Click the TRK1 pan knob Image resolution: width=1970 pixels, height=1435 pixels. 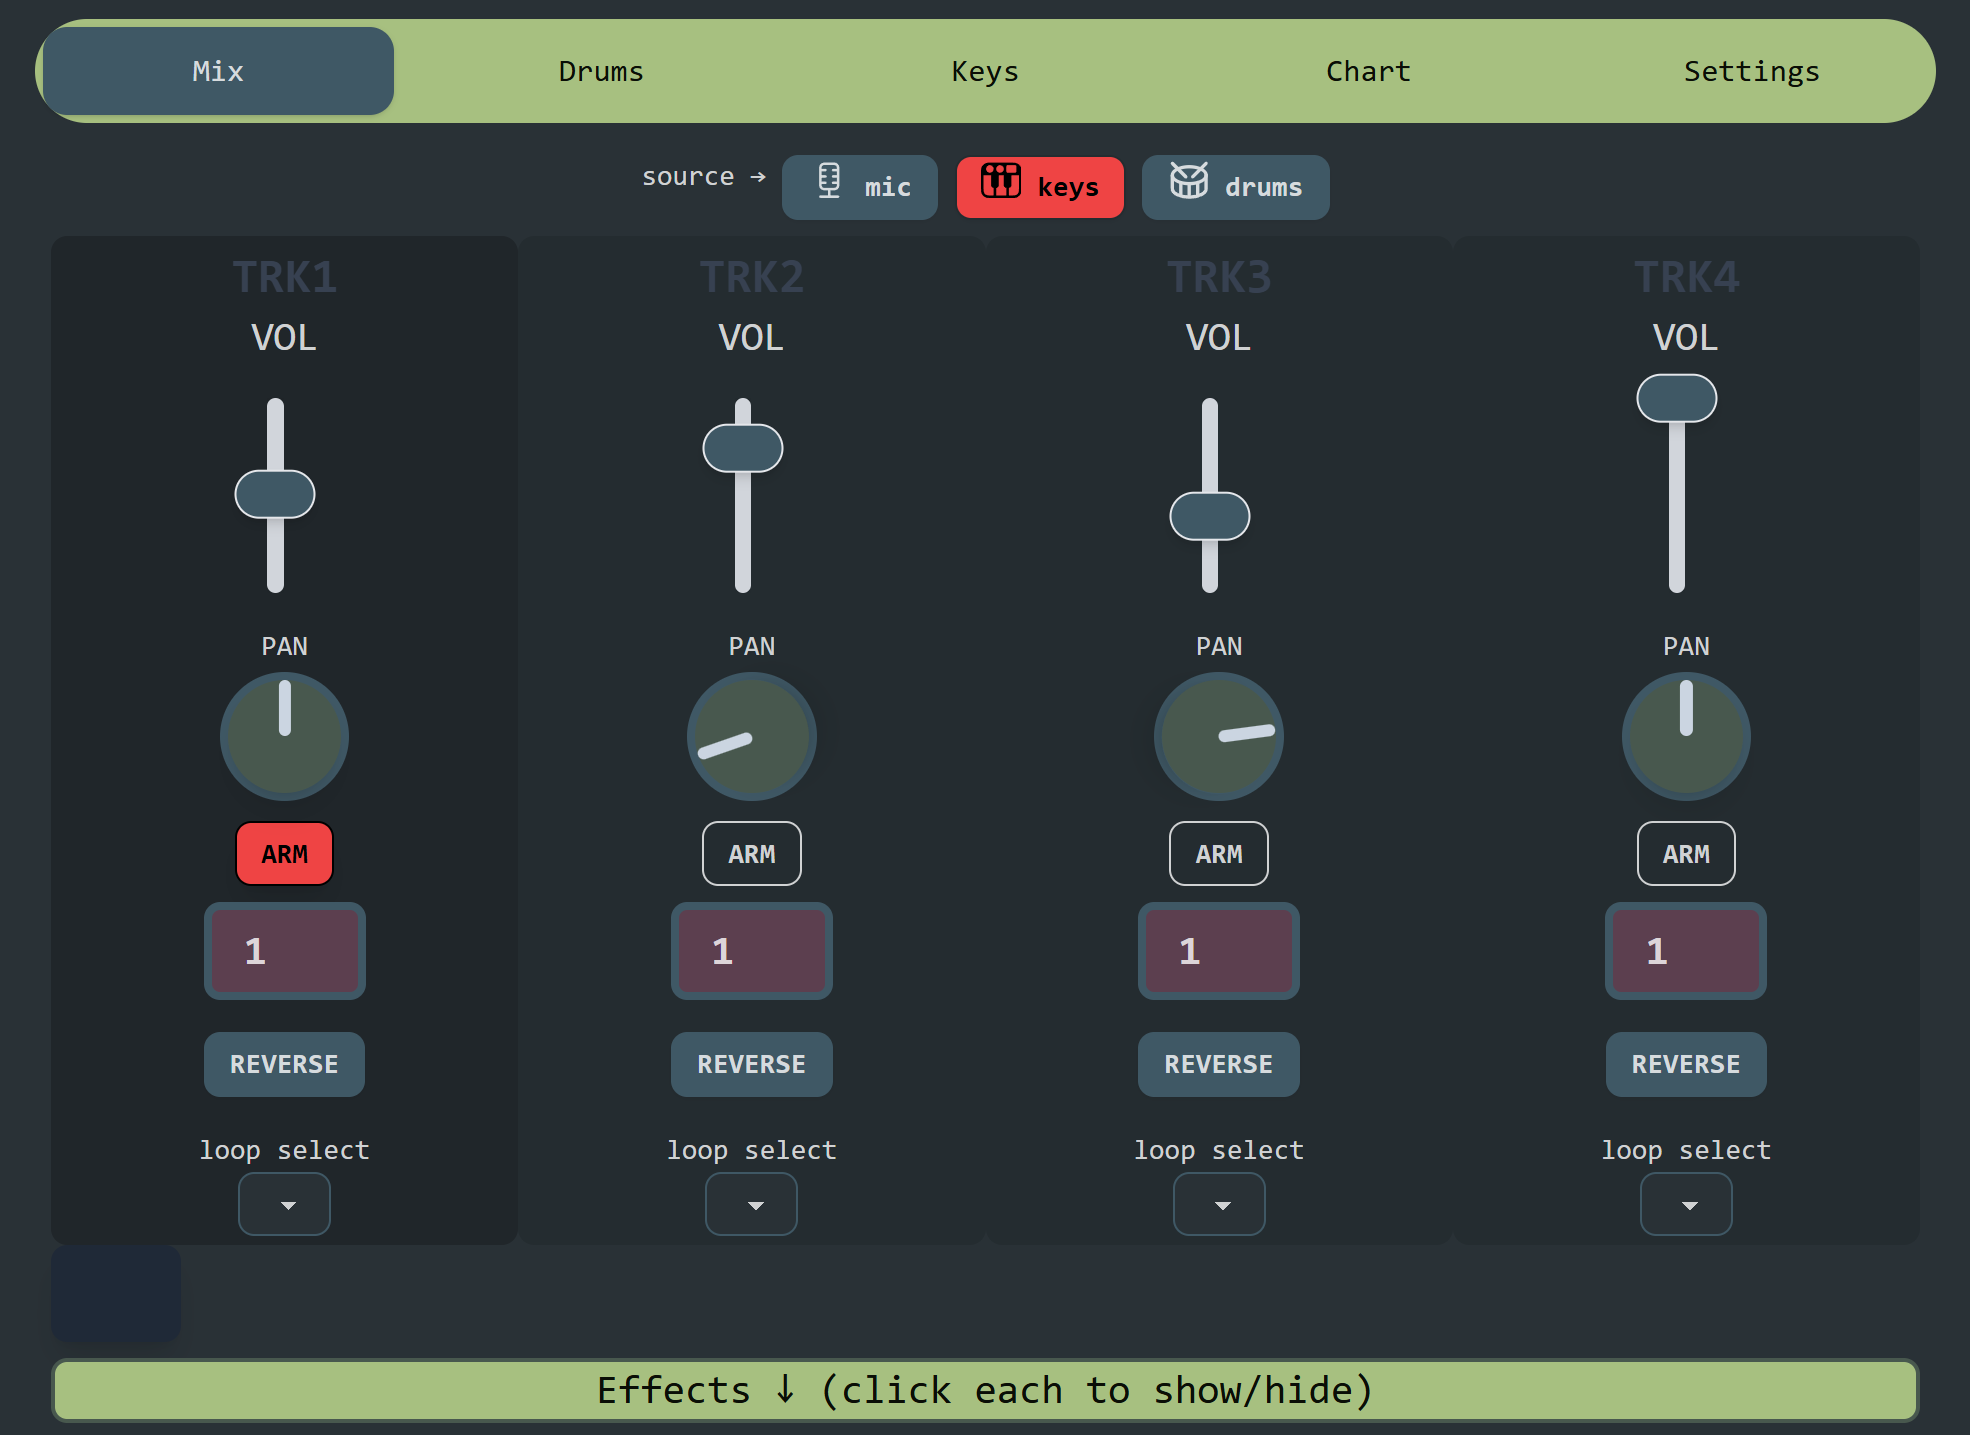[x=284, y=736]
